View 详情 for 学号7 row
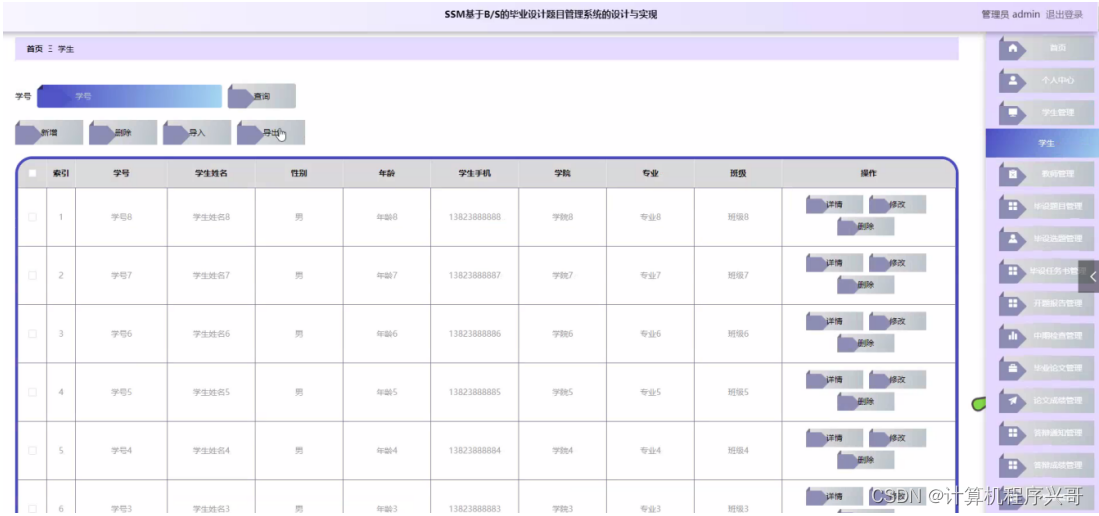Viewport: 1099px width, 516px height. pyautogui.click(x=834, y=263)
